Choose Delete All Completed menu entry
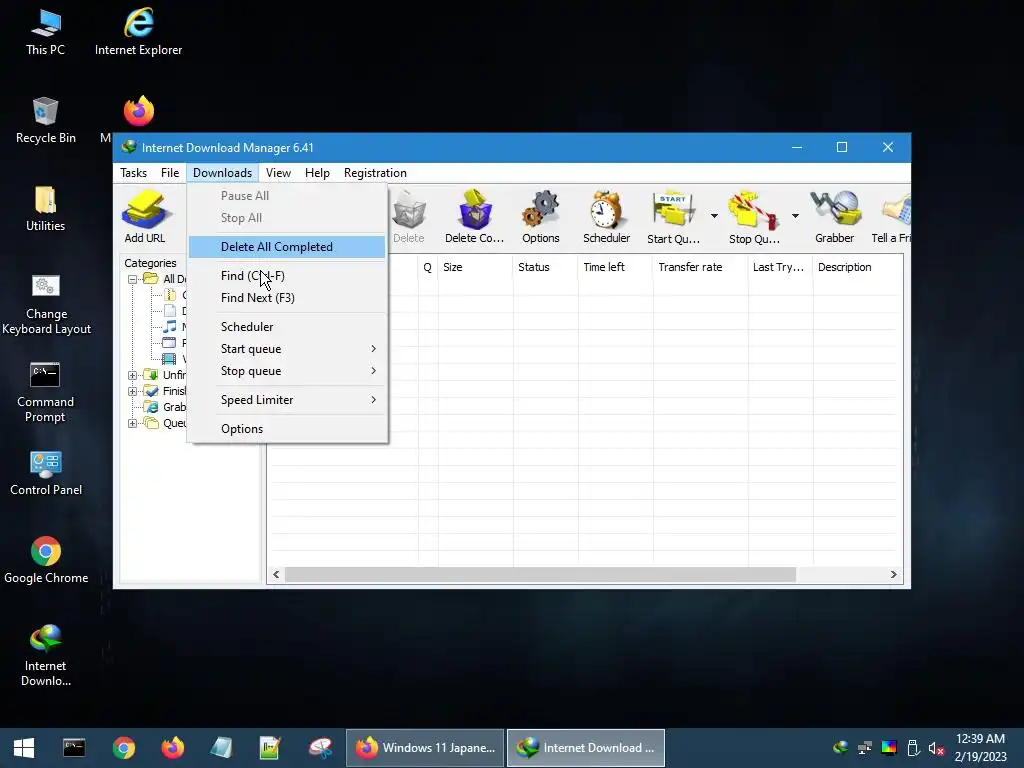 287,247
